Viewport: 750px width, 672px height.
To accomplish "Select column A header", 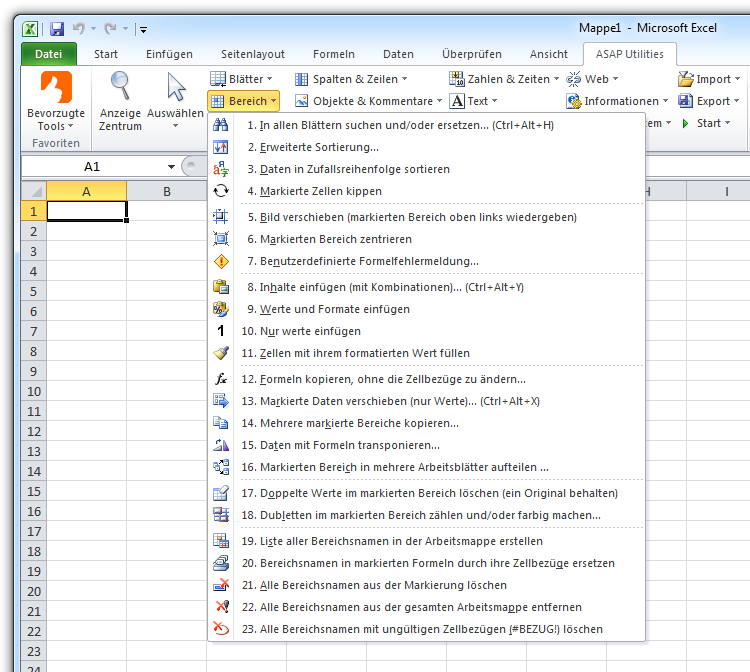I will point(86,191).
